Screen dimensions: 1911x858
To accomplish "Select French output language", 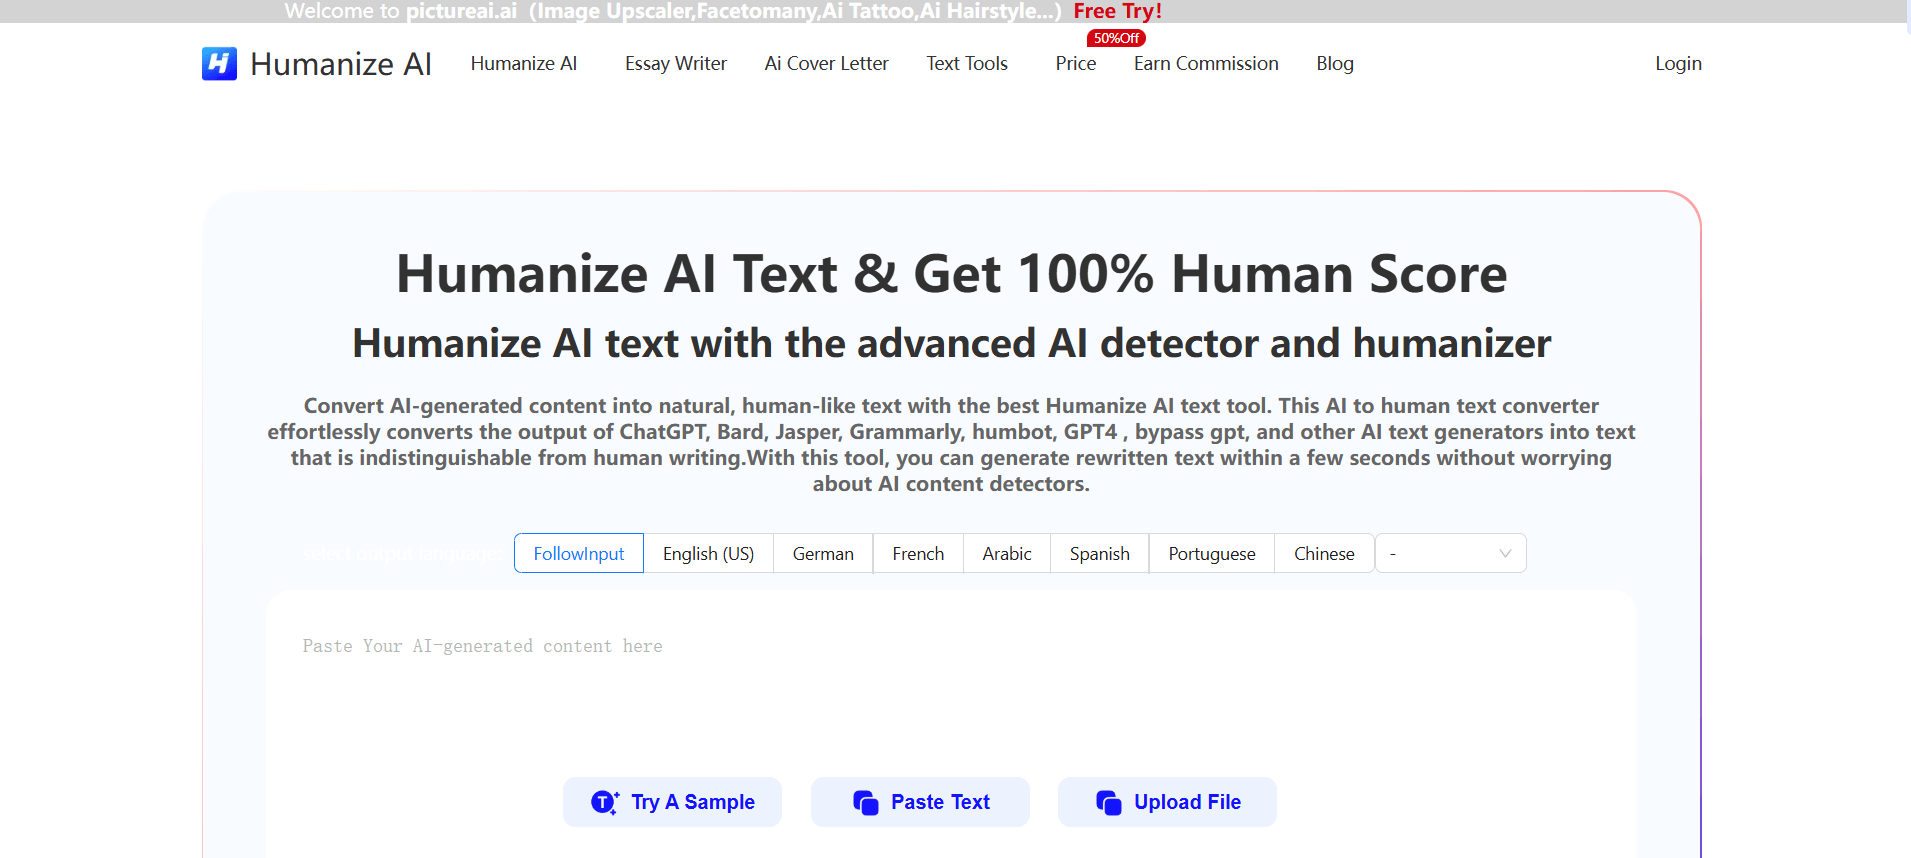I will [917, 553].
